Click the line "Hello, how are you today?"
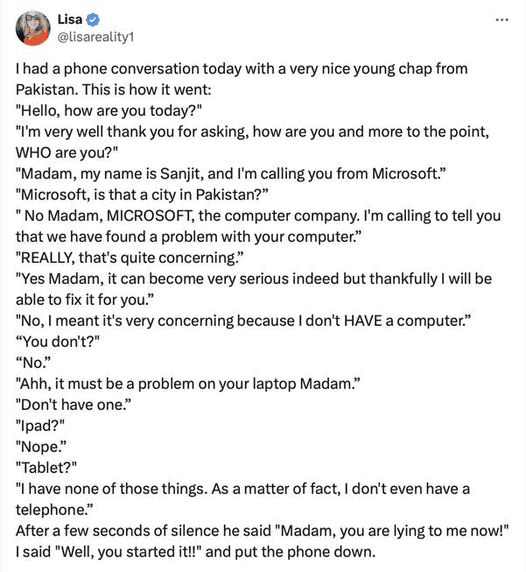The height and width of the screenshot is (572, 526). click(x=109, y=111)
